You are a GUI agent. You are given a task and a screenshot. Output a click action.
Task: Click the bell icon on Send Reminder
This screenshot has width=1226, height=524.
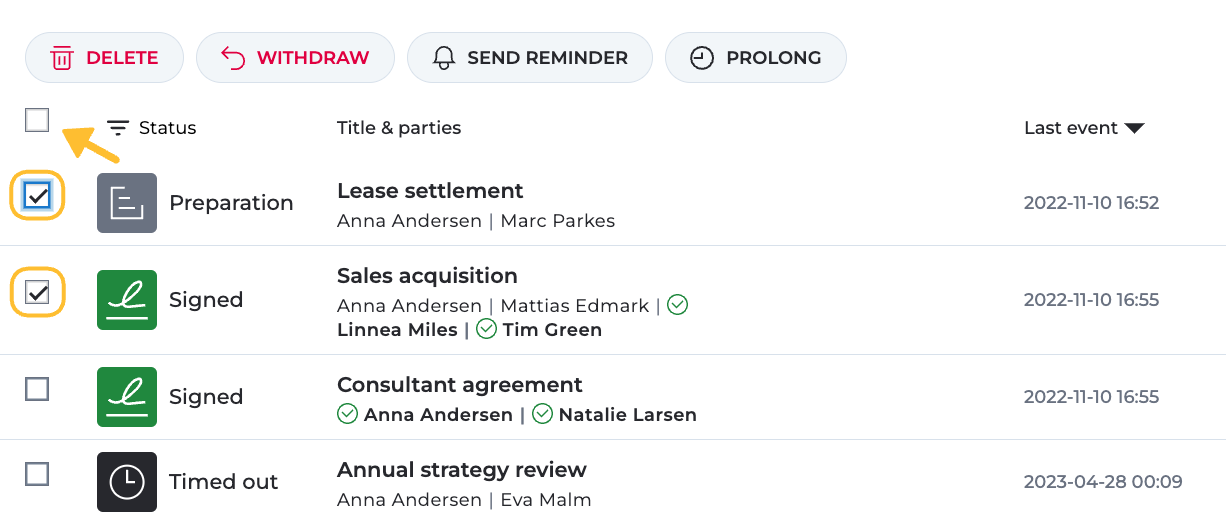443,58
